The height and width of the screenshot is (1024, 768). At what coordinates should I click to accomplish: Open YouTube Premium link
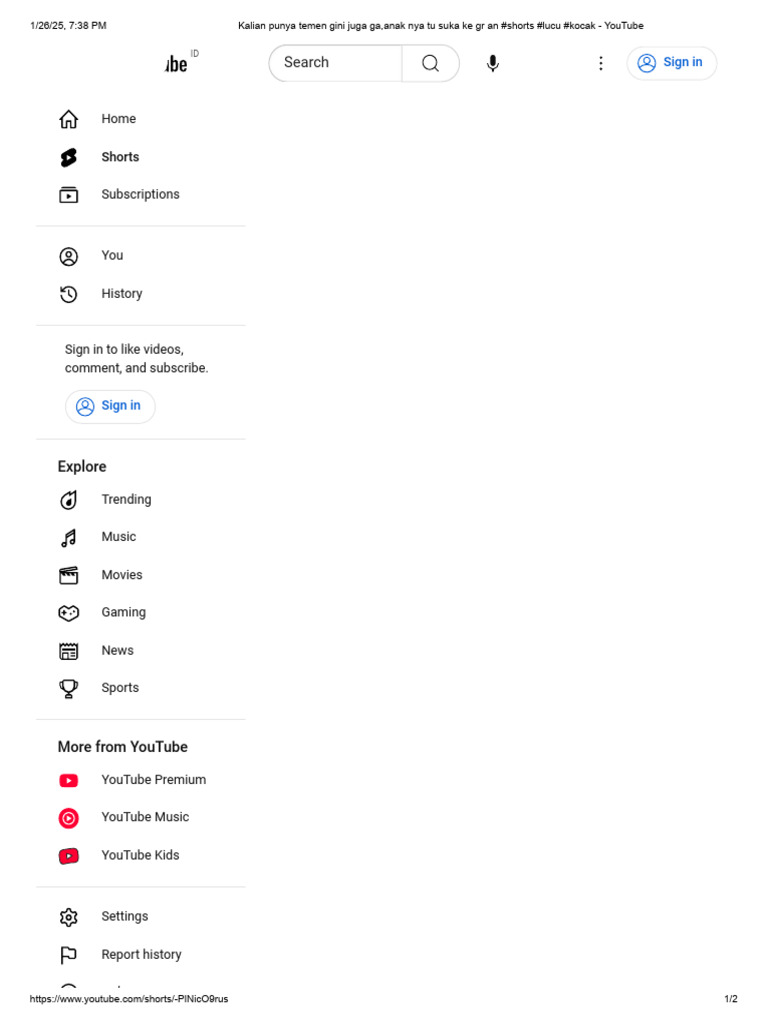click(x=153, y=780)
